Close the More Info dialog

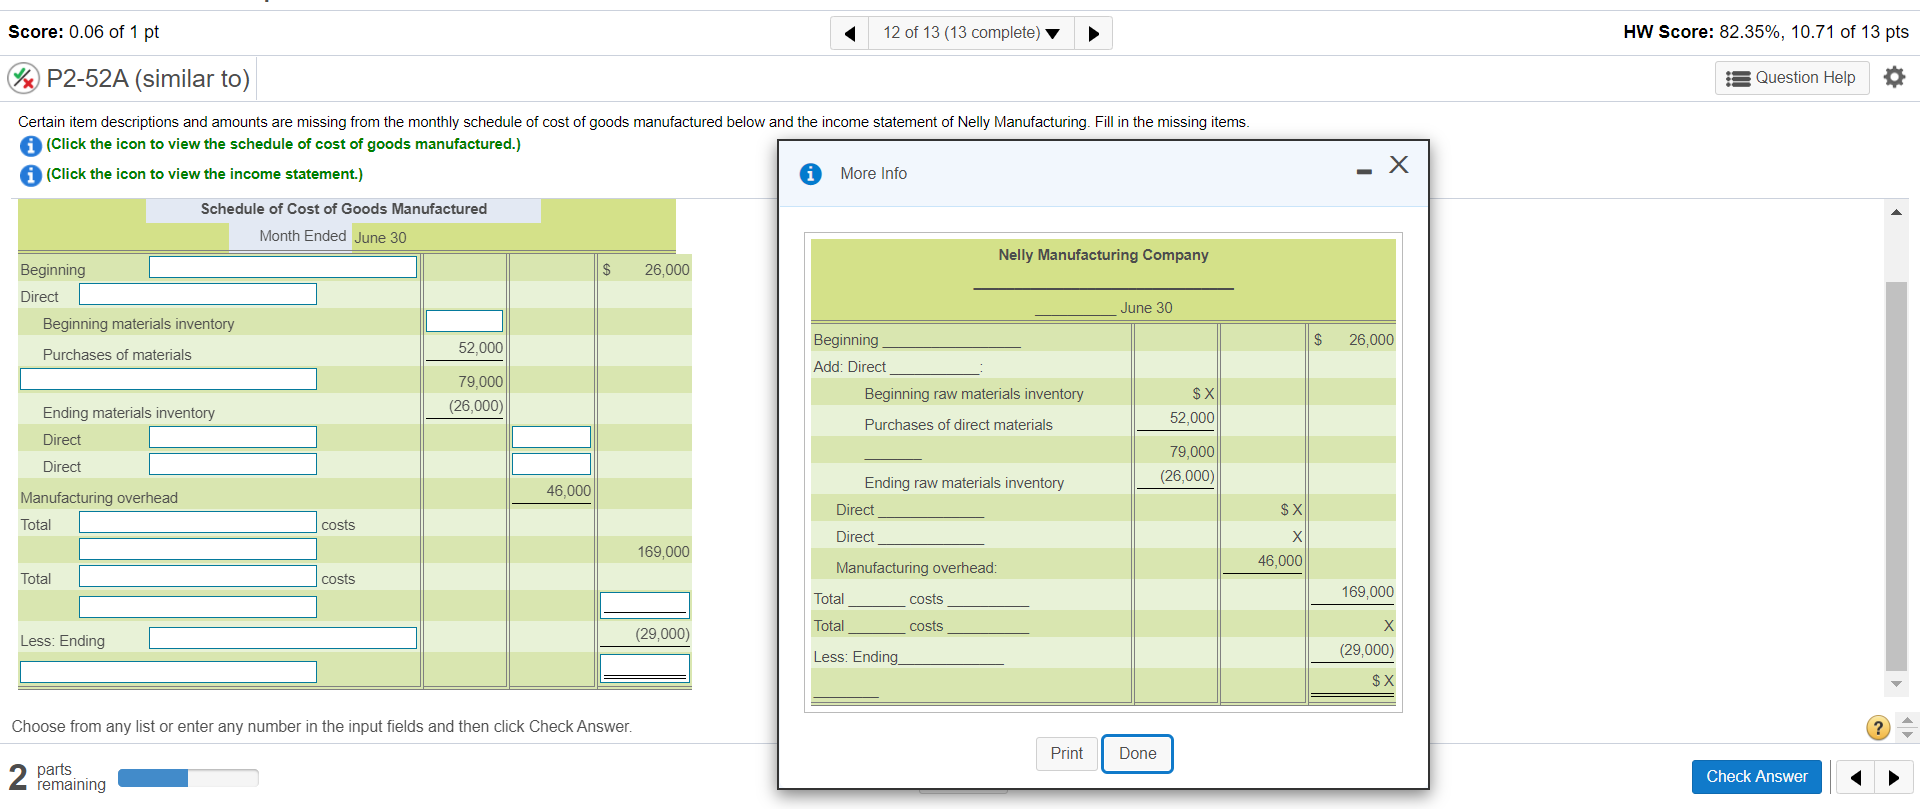coord(1399,165)
